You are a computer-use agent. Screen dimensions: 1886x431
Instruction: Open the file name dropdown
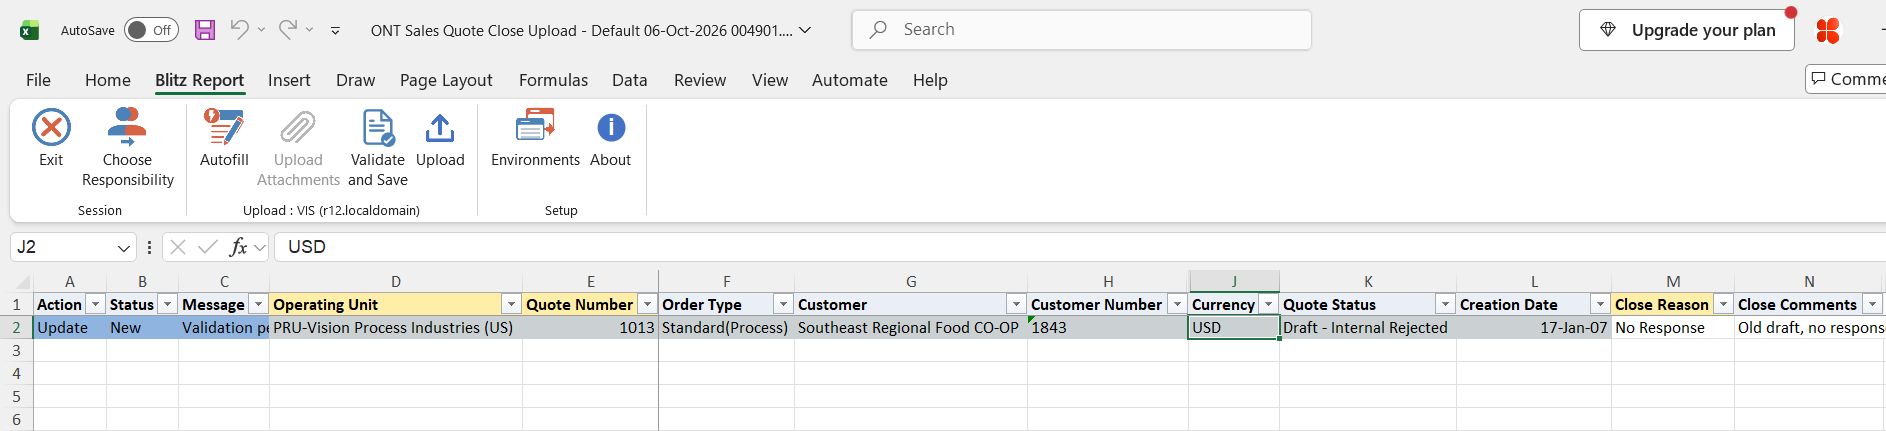[805, 30]
